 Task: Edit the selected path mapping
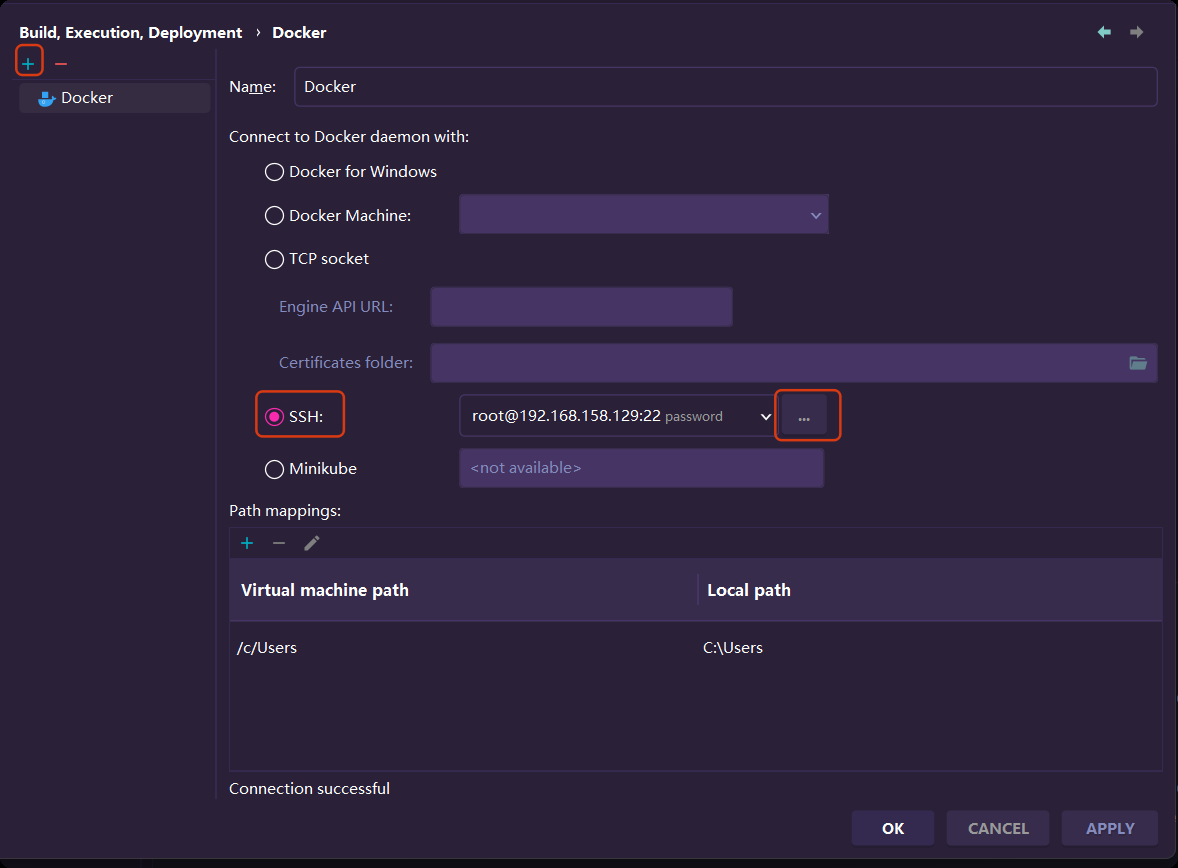(x=312, y=543)
